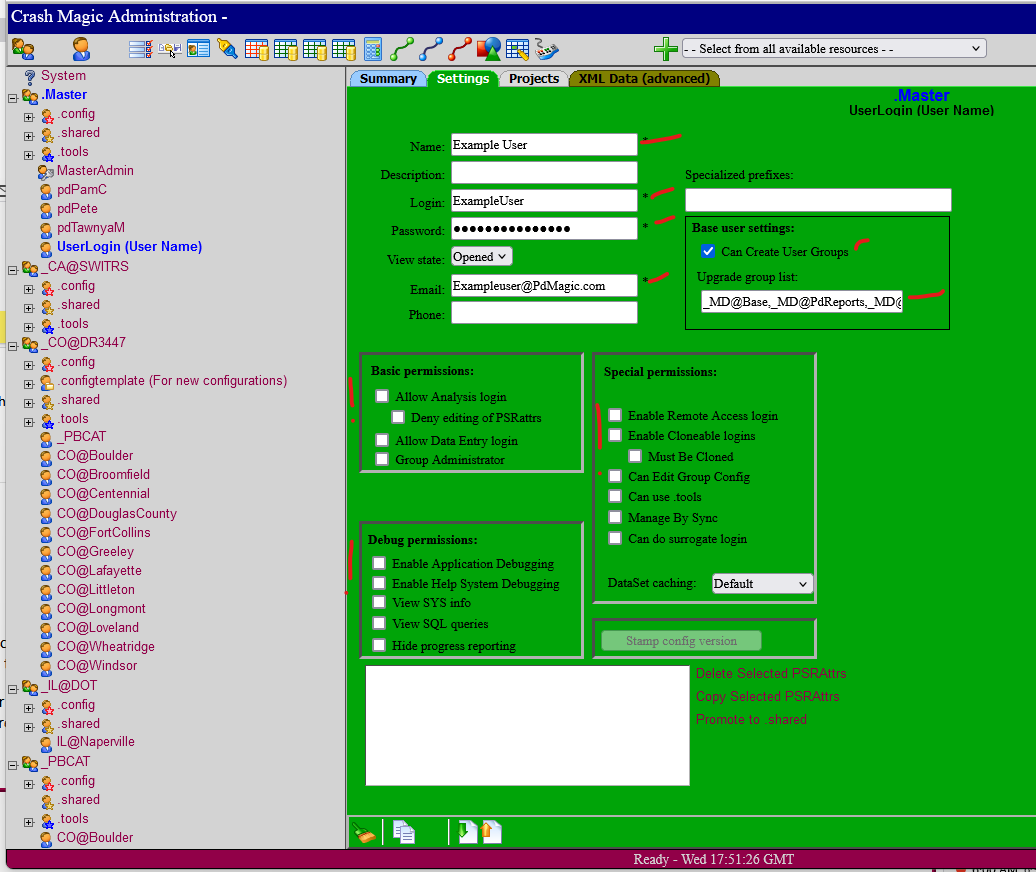Click the small form with pointer toolbar icon
The height and width of the screenshot is (872, 1036).
point(170,50)
